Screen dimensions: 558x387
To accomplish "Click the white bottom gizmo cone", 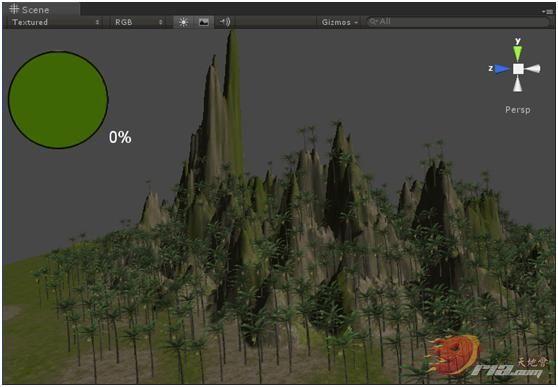I will 518,84.
